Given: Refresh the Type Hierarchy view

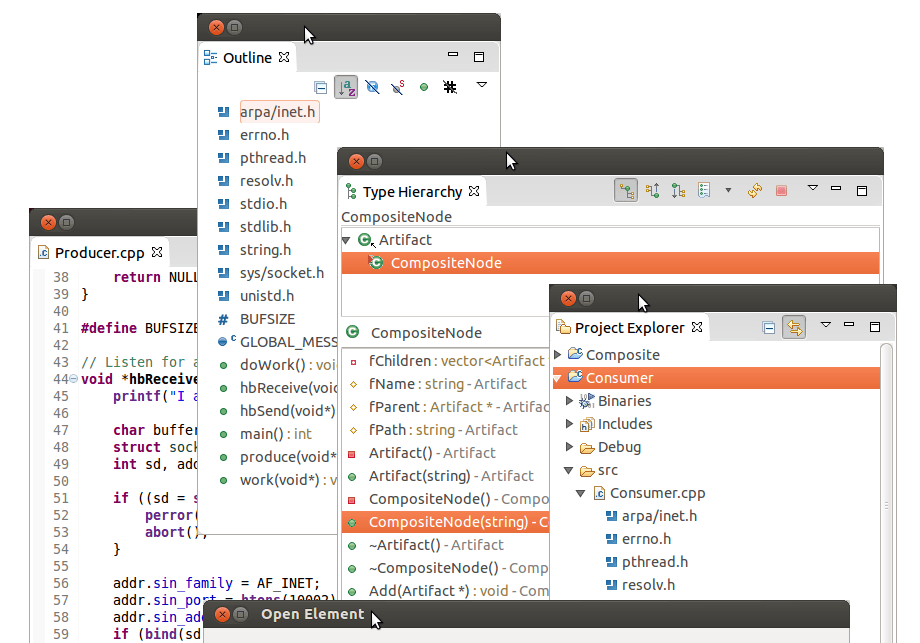Looking at the screenshot, I should [x=755, y=191].
